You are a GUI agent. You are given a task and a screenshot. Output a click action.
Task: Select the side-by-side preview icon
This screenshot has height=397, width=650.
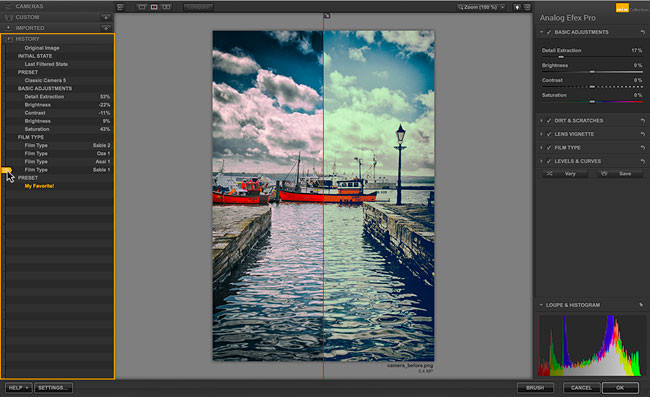click(166, 7)
